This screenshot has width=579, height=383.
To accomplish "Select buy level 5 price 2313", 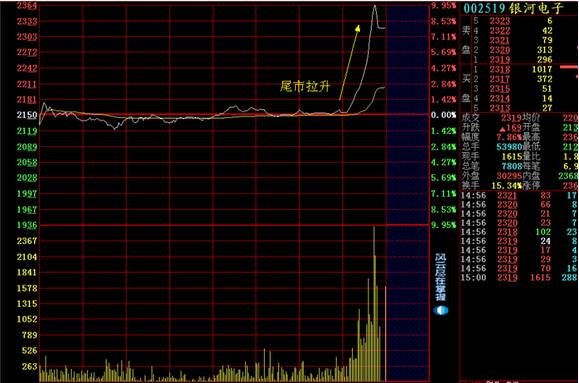I will pyautogui.click(x=500, y=108).
